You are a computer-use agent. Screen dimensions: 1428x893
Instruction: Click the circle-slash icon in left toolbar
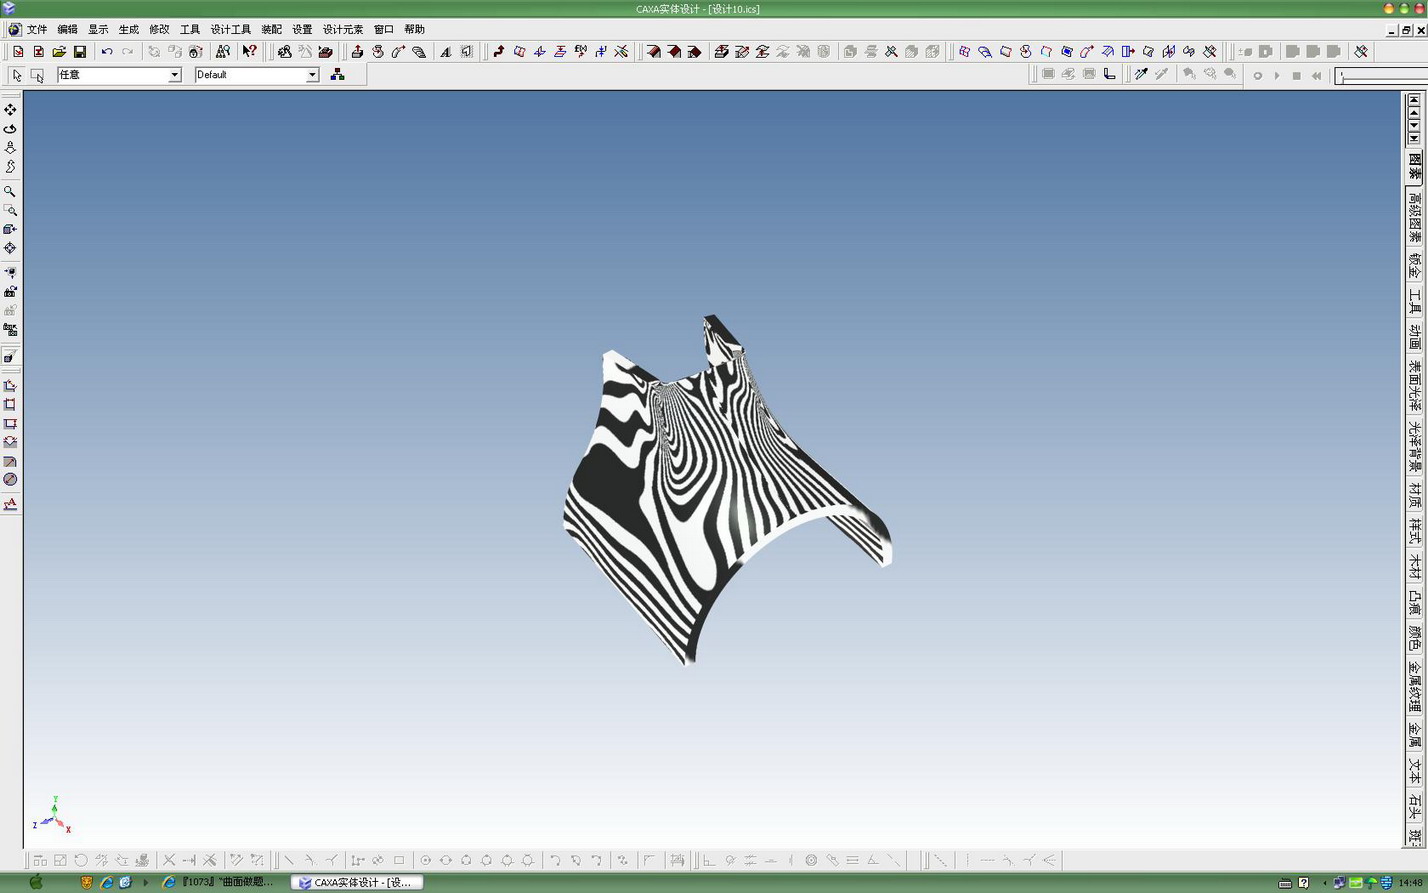click(10, 480)
